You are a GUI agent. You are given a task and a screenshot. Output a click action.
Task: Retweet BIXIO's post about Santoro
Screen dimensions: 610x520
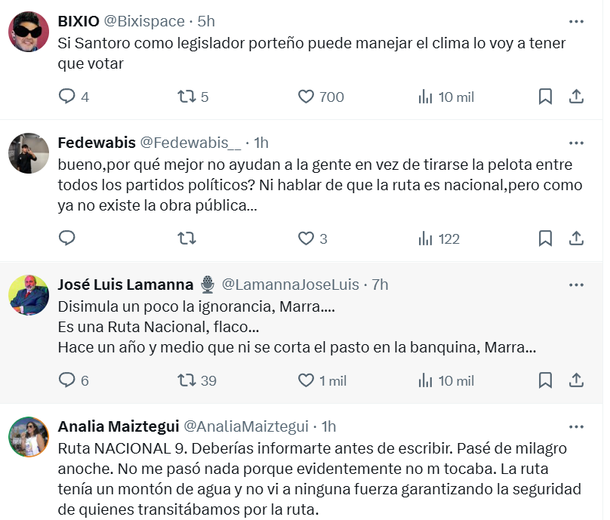[186, 97]
